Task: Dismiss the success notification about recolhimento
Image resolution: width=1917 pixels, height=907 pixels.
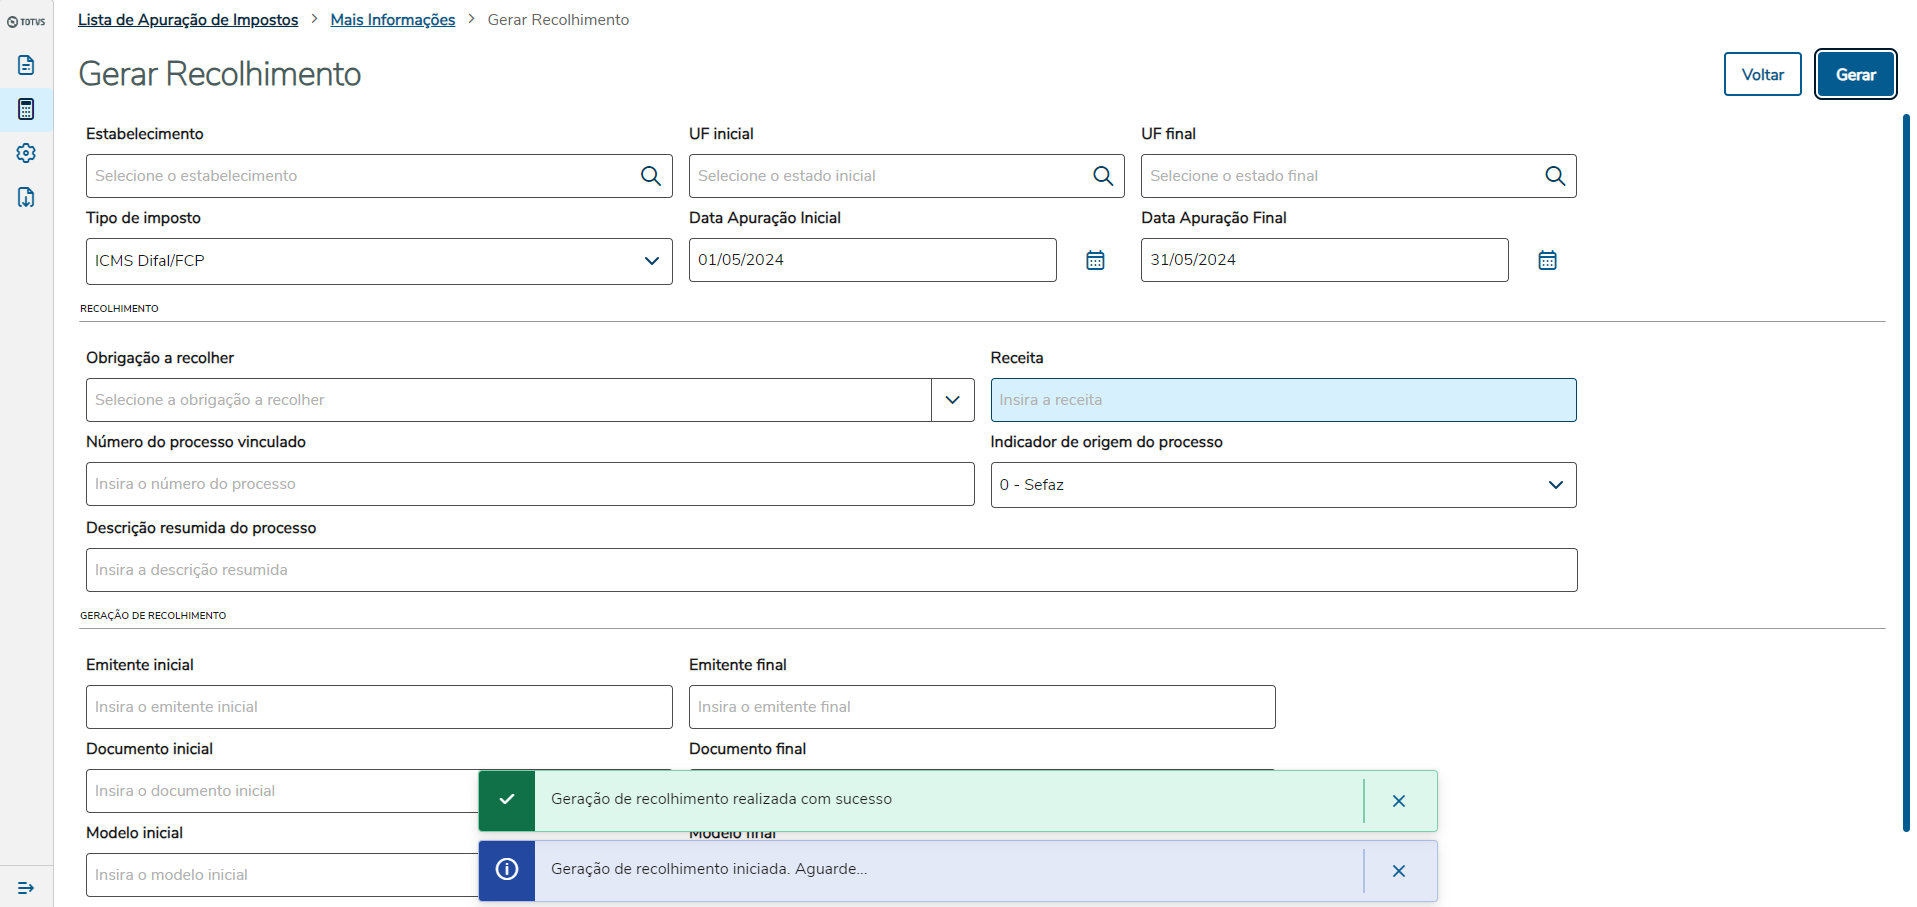Action: point(1398,801)
